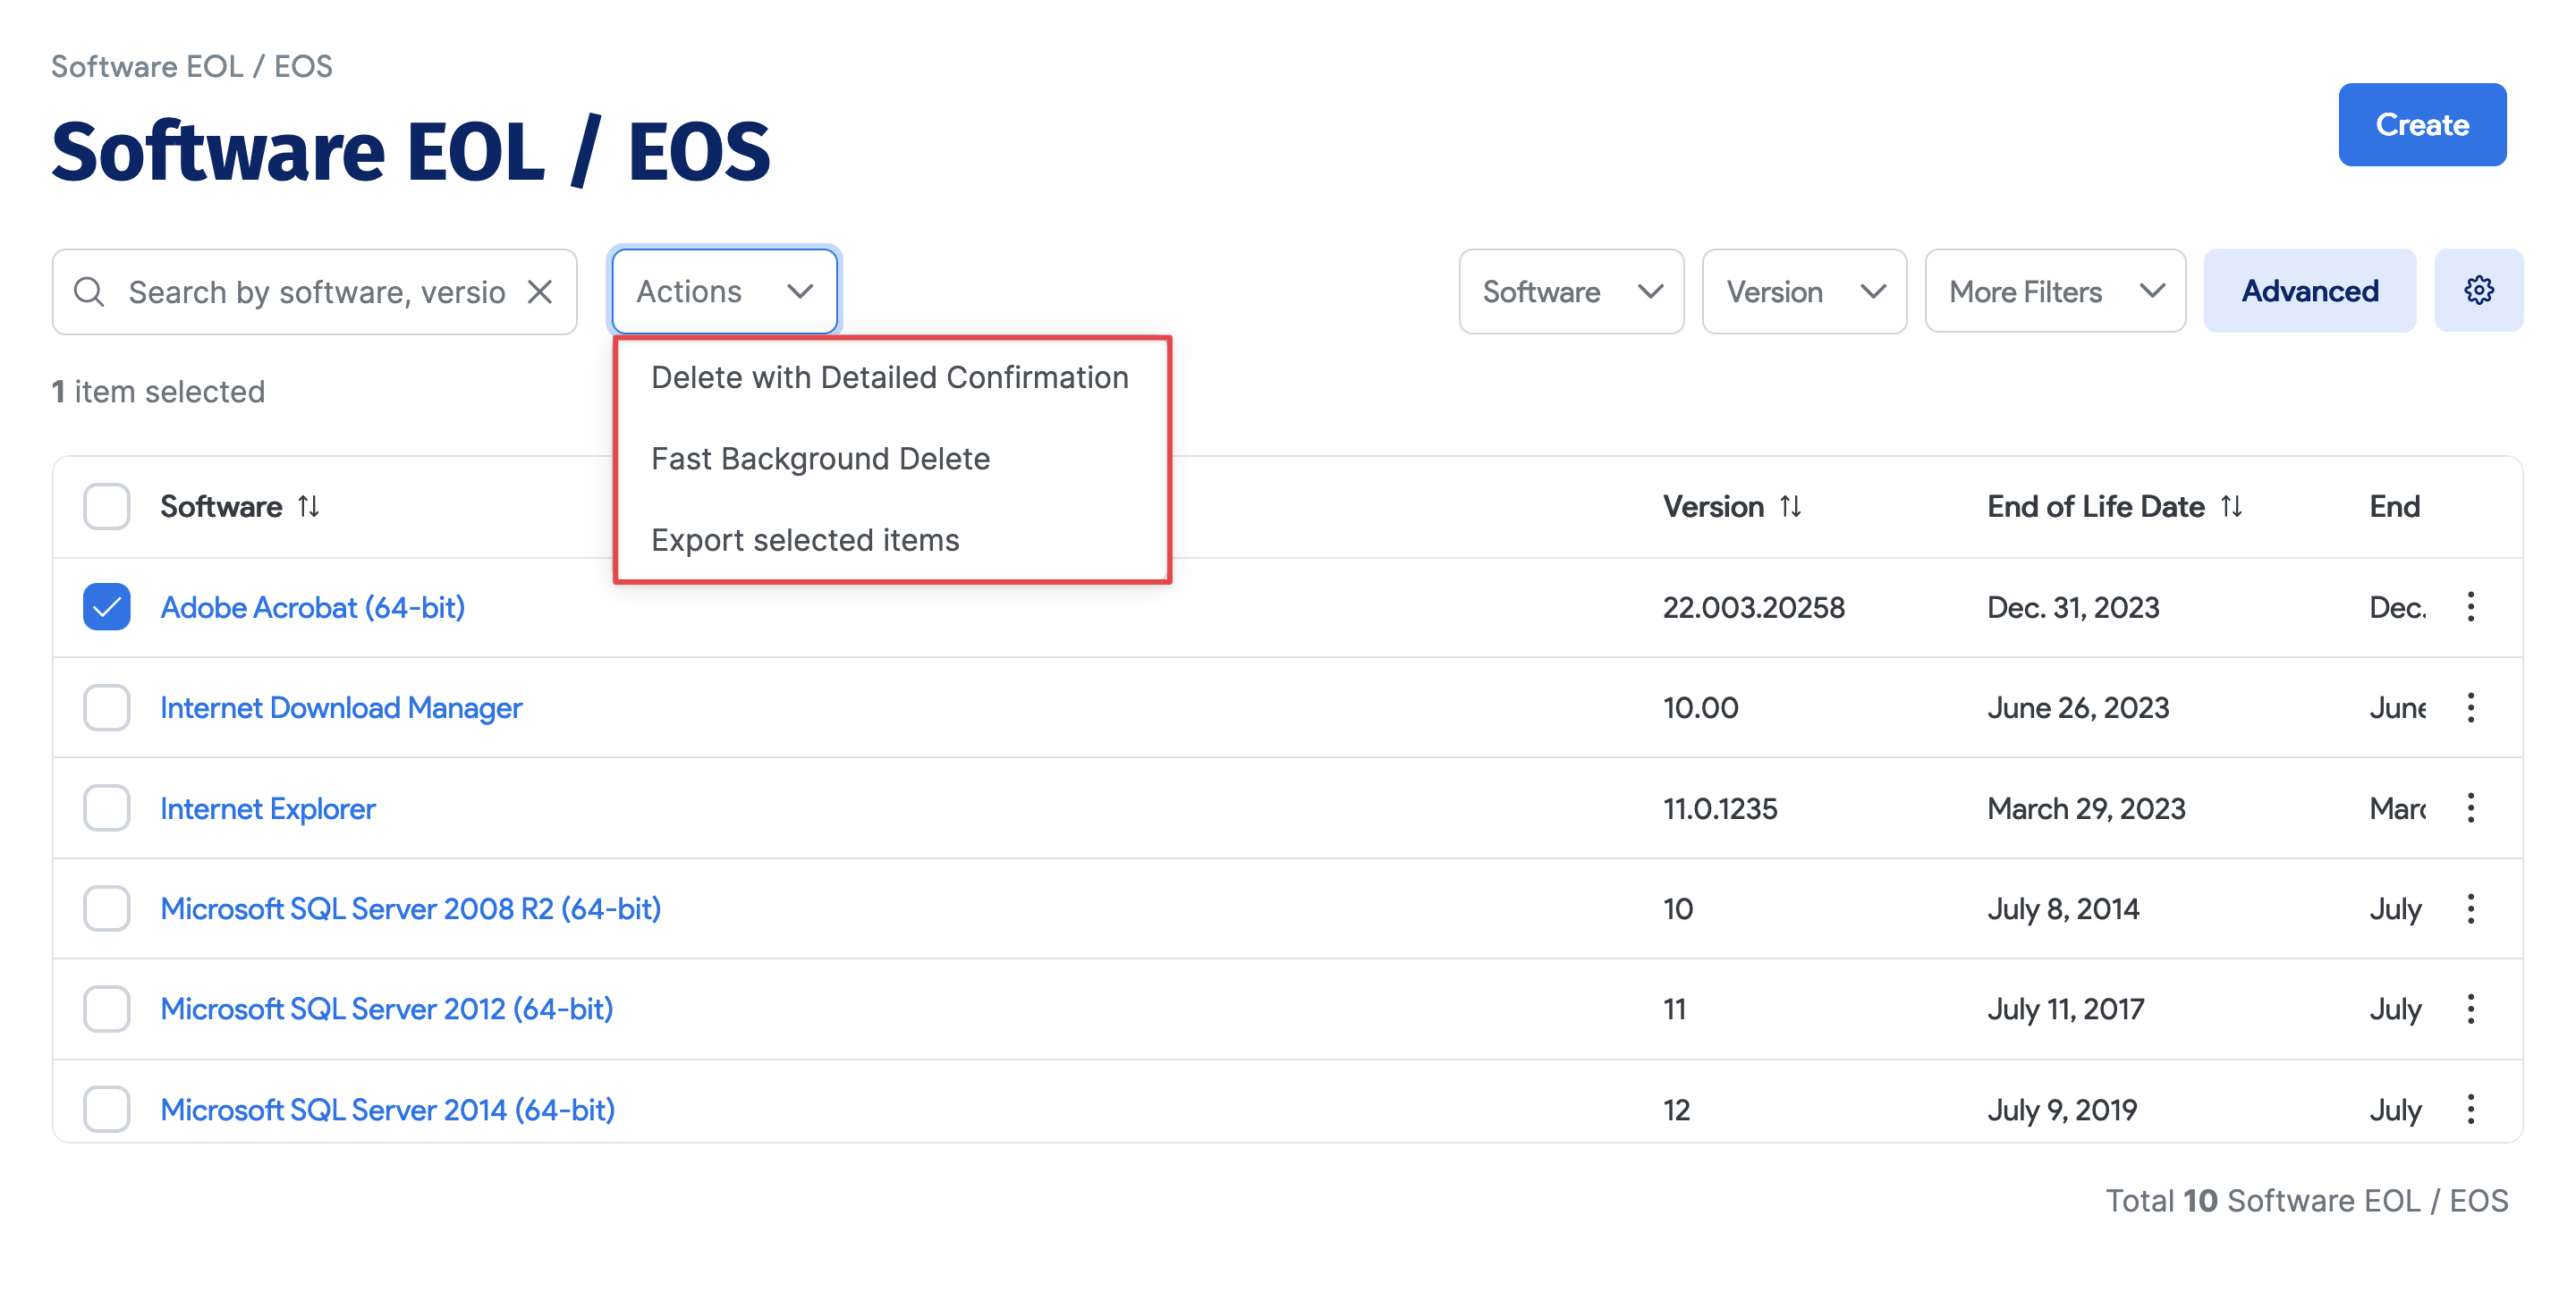
Task: Click into the search input field
Action: 300,291
